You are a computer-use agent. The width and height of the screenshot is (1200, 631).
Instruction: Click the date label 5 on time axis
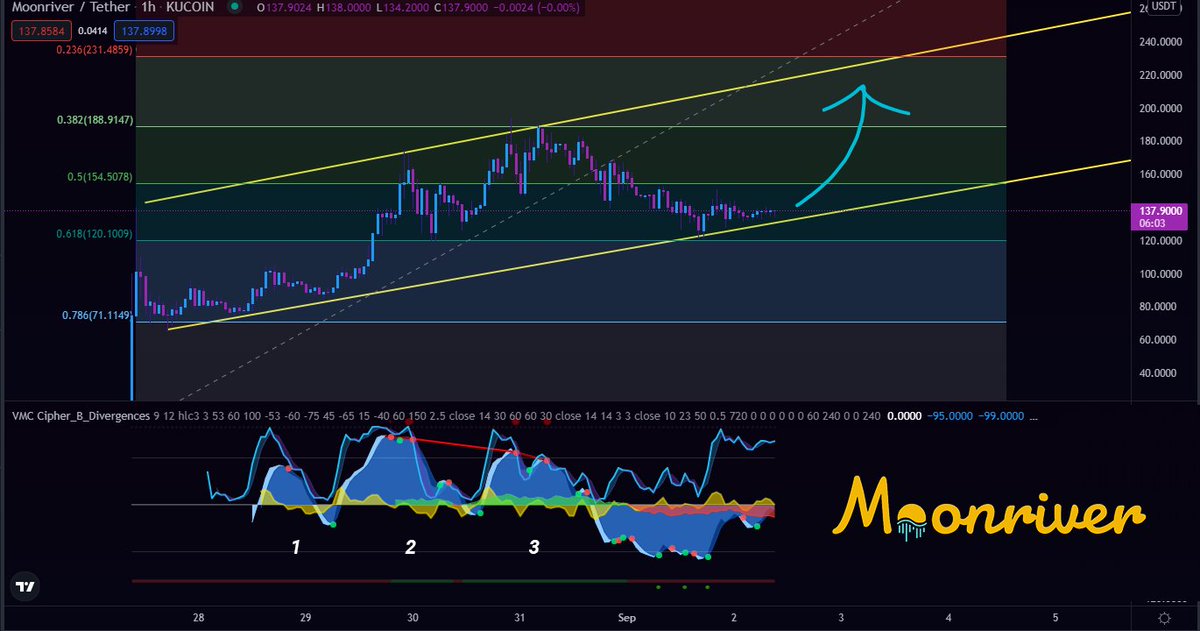[1055, 617]
